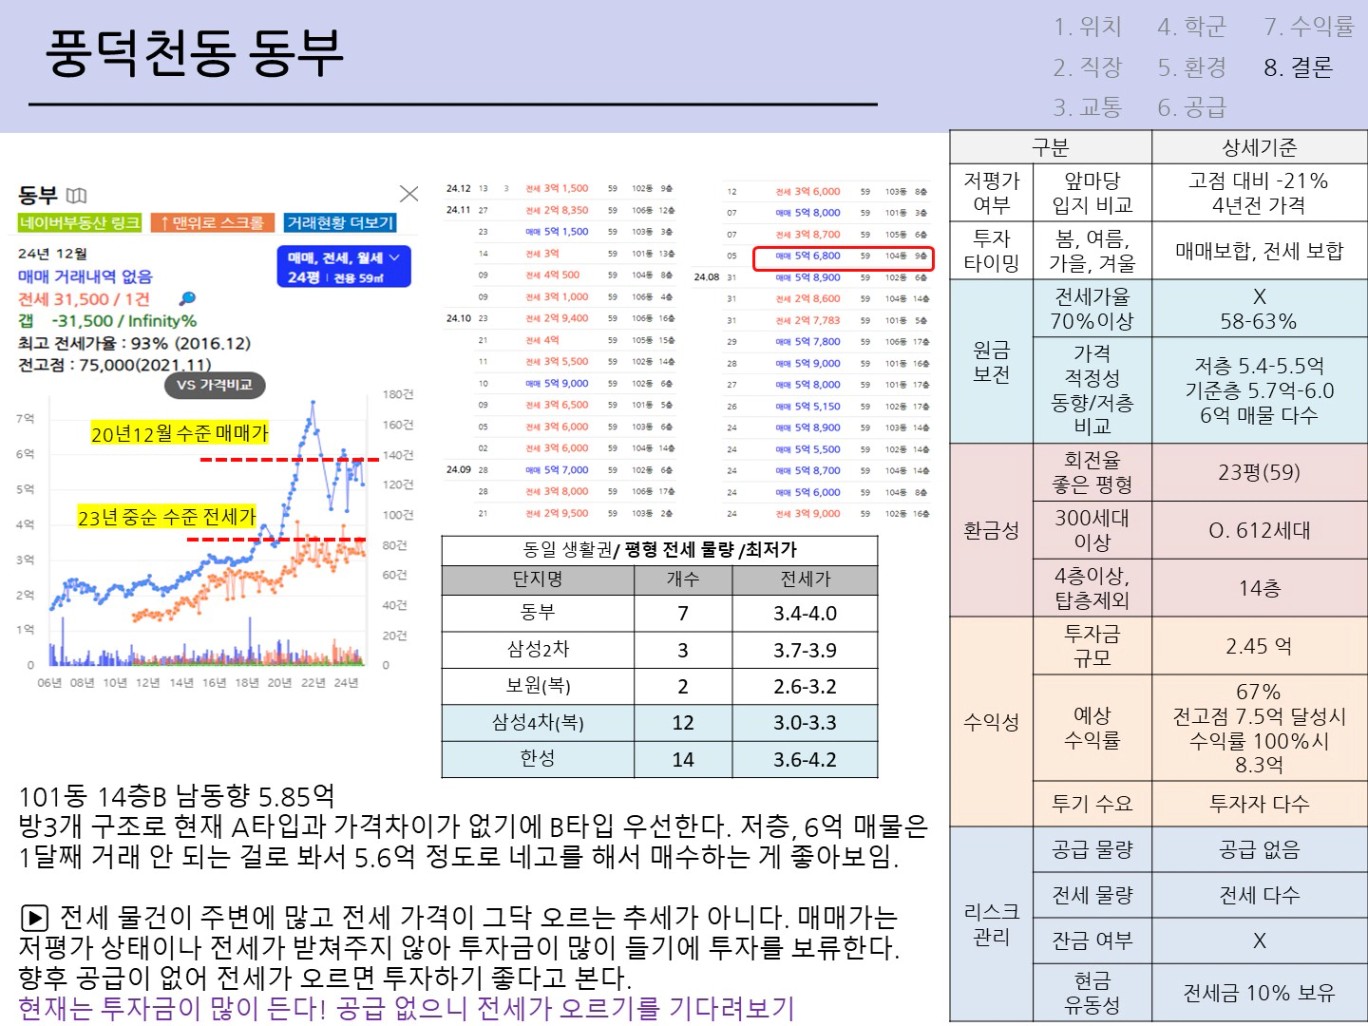Click the 단지명 column header

tap(538, 579)
